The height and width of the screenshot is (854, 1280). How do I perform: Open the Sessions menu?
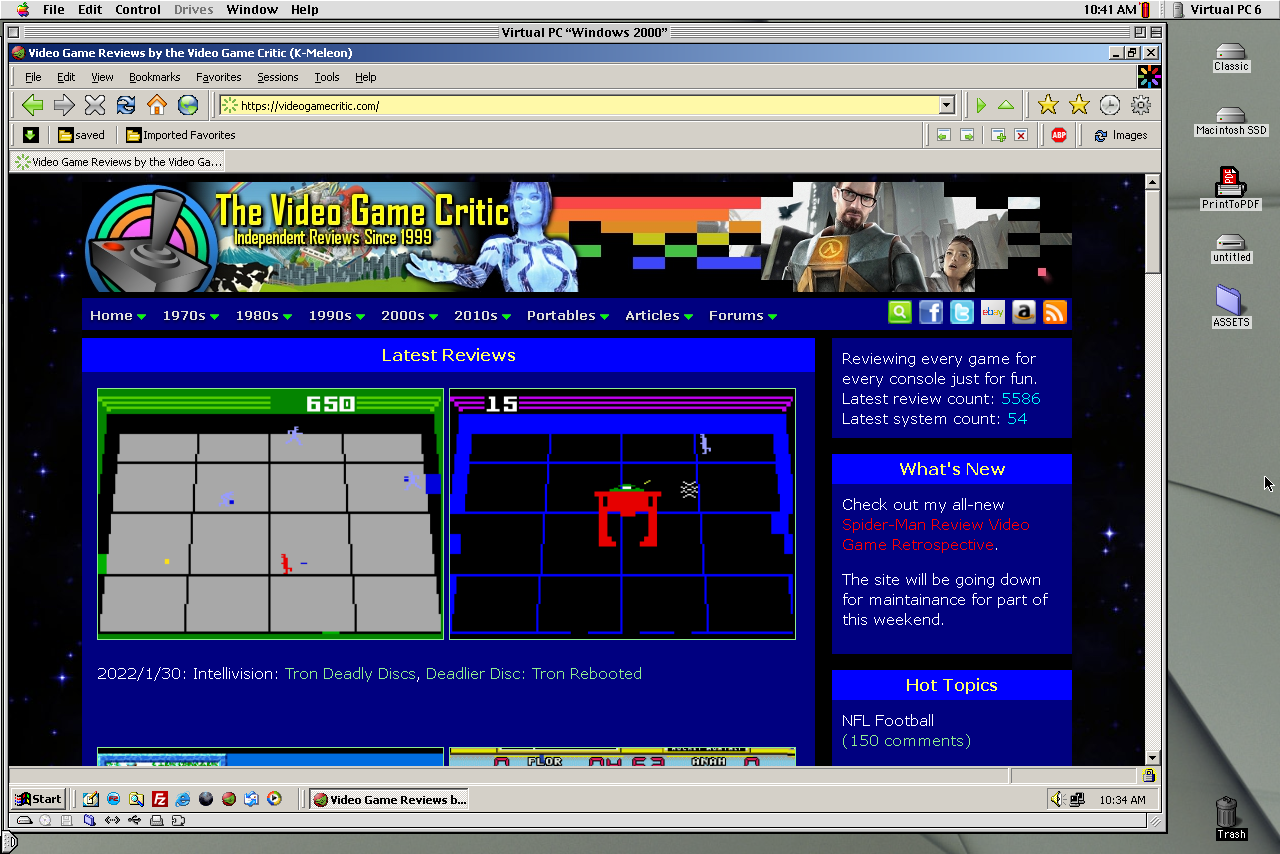point(278,77)
